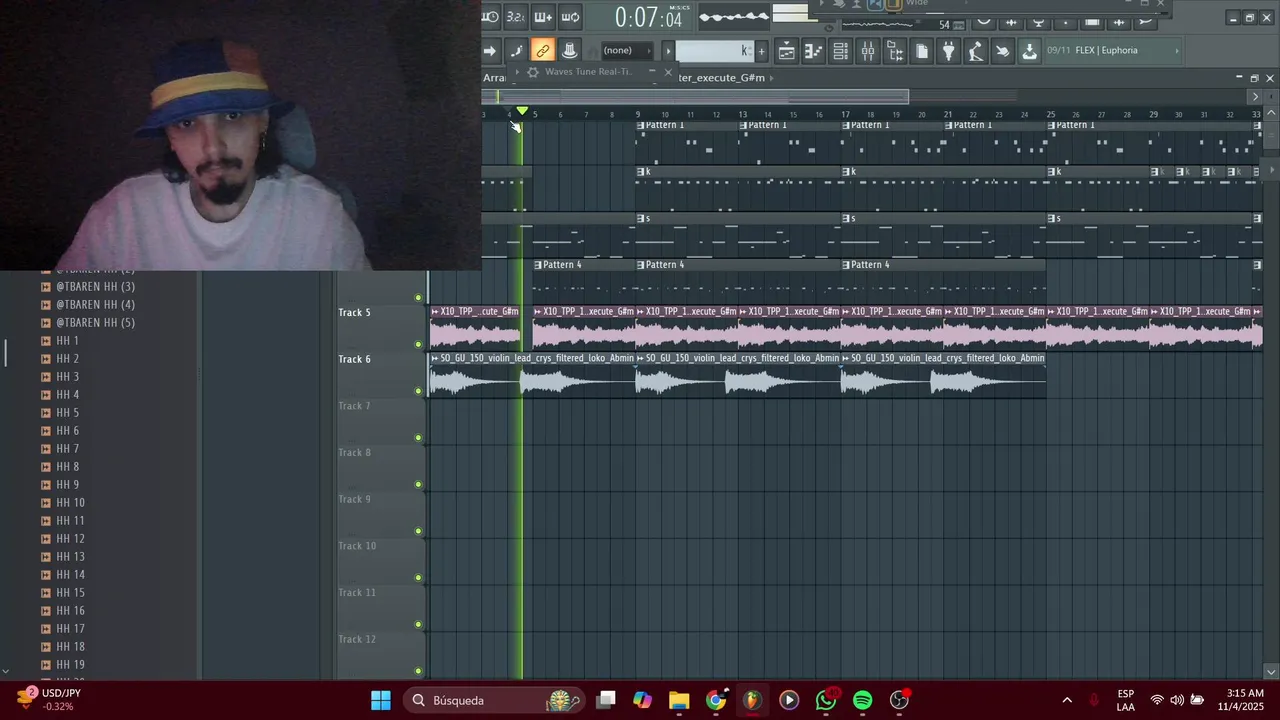Viewport: 1280px width, 720px height.
Task: Click the arrow after ter_execute_G#m breadcrumb
Action: click(773, 78)
